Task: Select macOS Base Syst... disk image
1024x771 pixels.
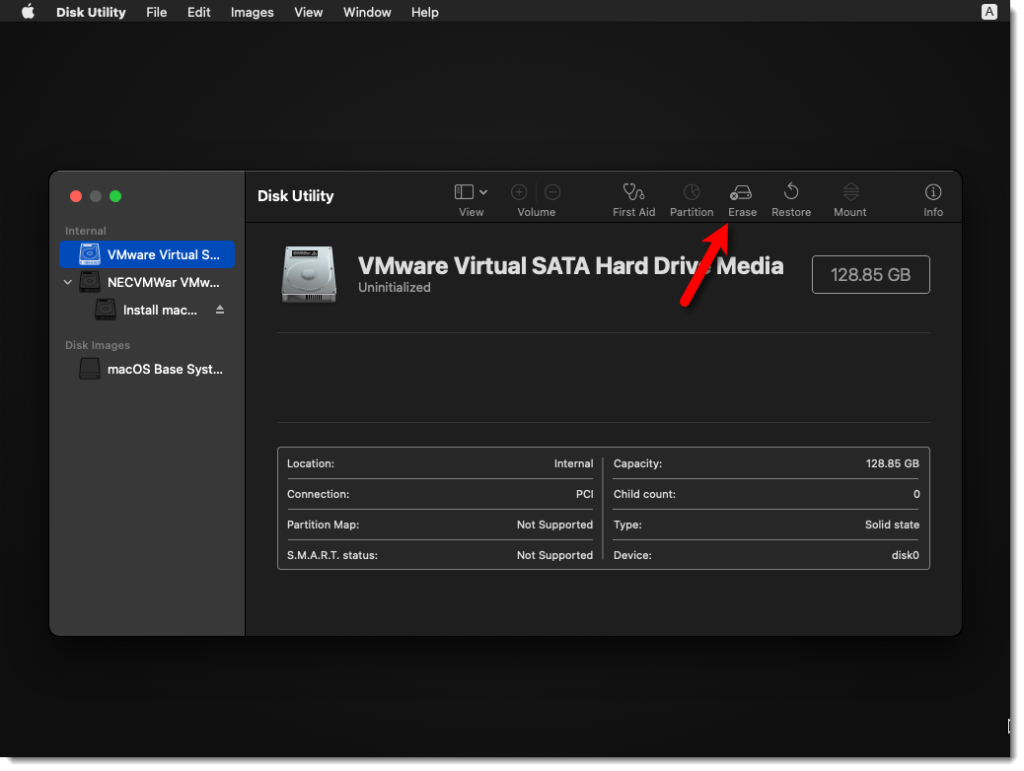Action: 151,370
